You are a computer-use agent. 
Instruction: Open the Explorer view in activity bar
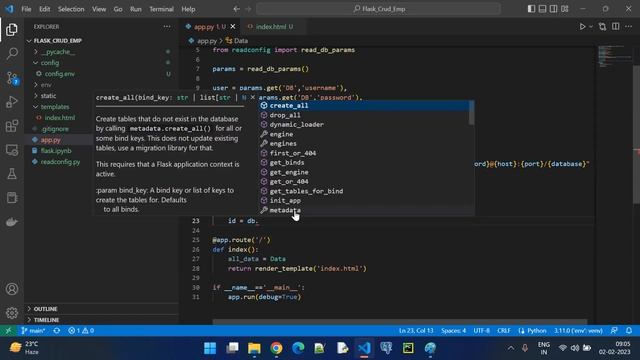pos(12,29)
